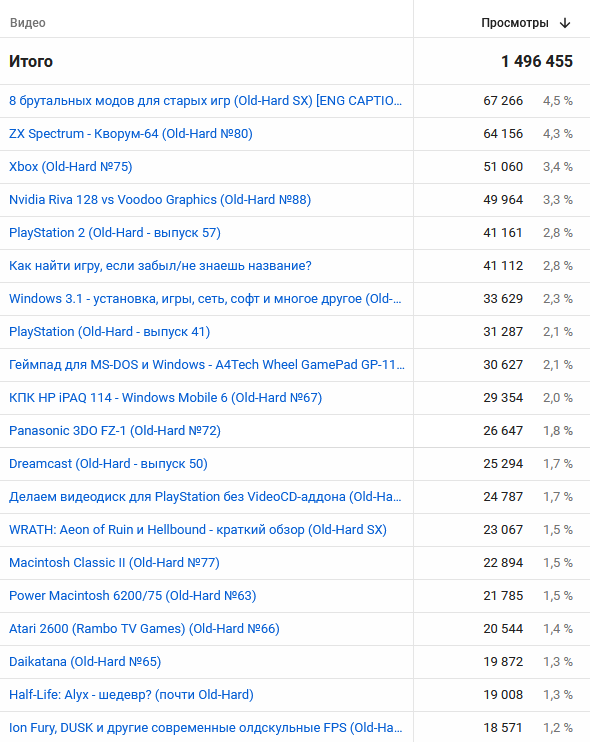
Task: Select Daikatana (Old-Hard №65) link
Action: coord(85,662)
